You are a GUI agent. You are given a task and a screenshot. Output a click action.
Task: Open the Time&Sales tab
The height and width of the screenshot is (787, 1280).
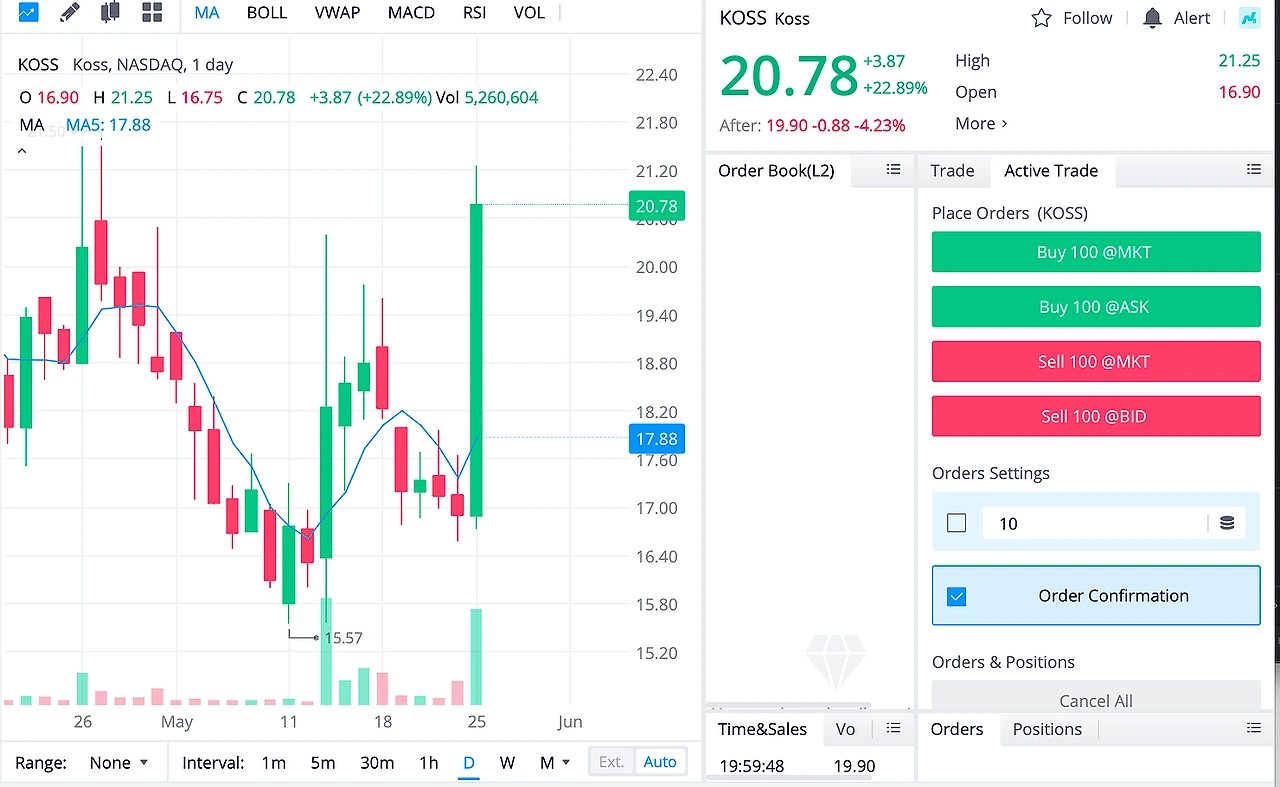coord(762,730)
